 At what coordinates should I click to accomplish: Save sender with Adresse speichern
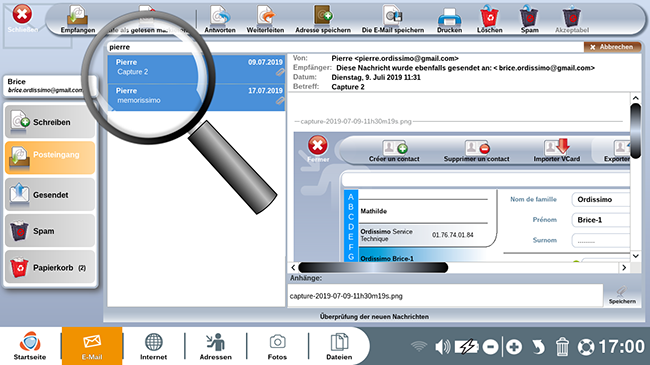323,19
